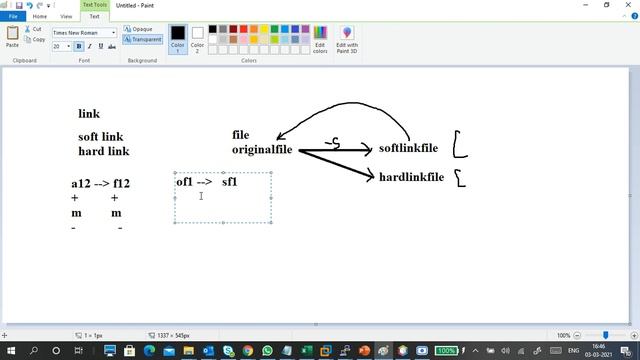Open the Customize Quick Access Toolbar arrow
The height and width of the screenshot is (360, 640).
pyautogui.click(x=49, y=6)
